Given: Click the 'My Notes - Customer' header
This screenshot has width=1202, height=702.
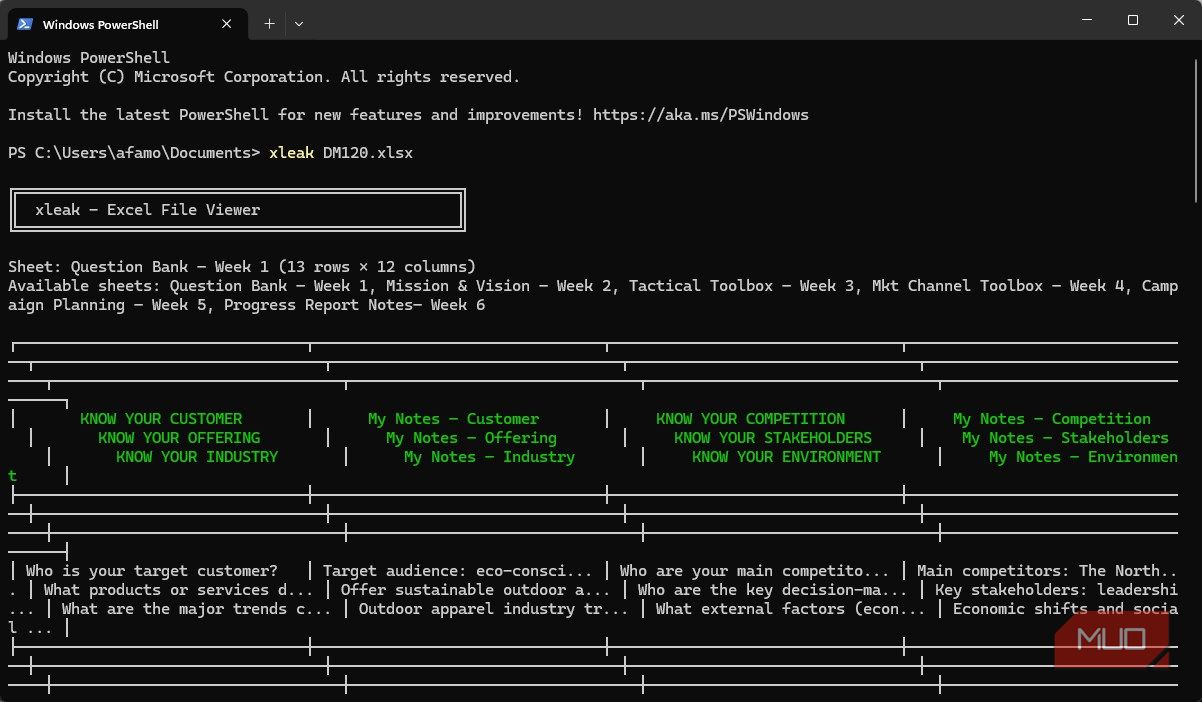Looking at the screenshot, I should coord(453,419).
